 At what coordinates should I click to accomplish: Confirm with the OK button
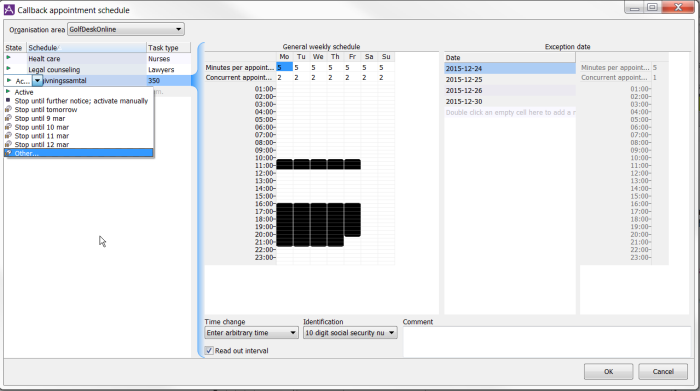click(608, 371)
